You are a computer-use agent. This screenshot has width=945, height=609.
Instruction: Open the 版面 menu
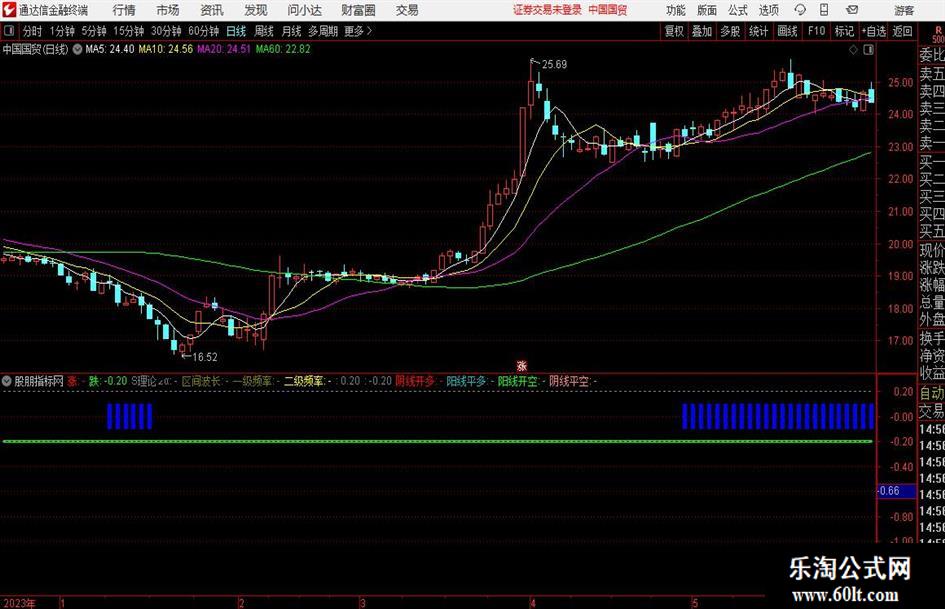pos(706,10)
